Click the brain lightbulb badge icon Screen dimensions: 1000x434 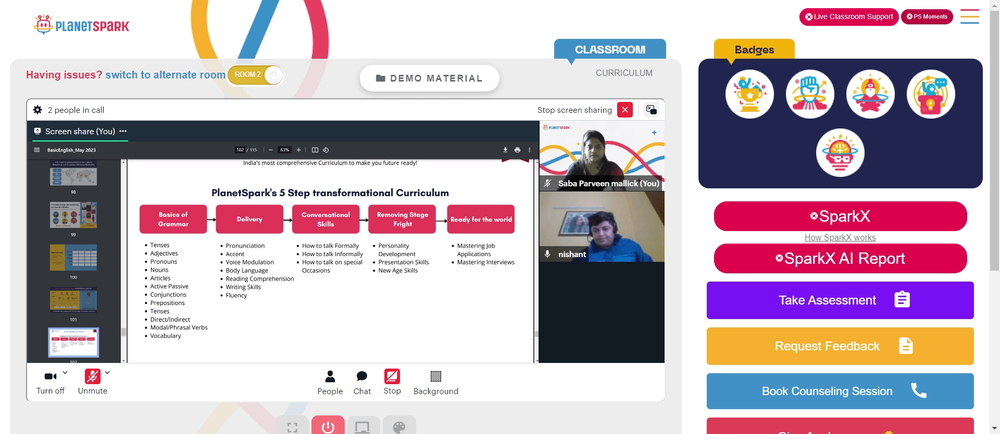840,152
